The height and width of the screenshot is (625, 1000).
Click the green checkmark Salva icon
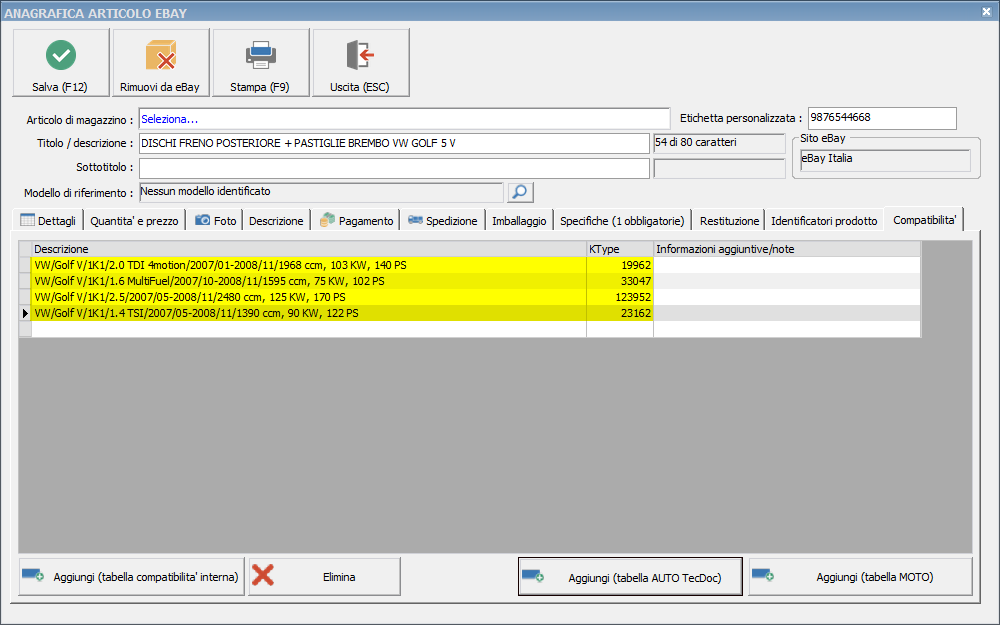pyautogui.click(x=61, y=55)
